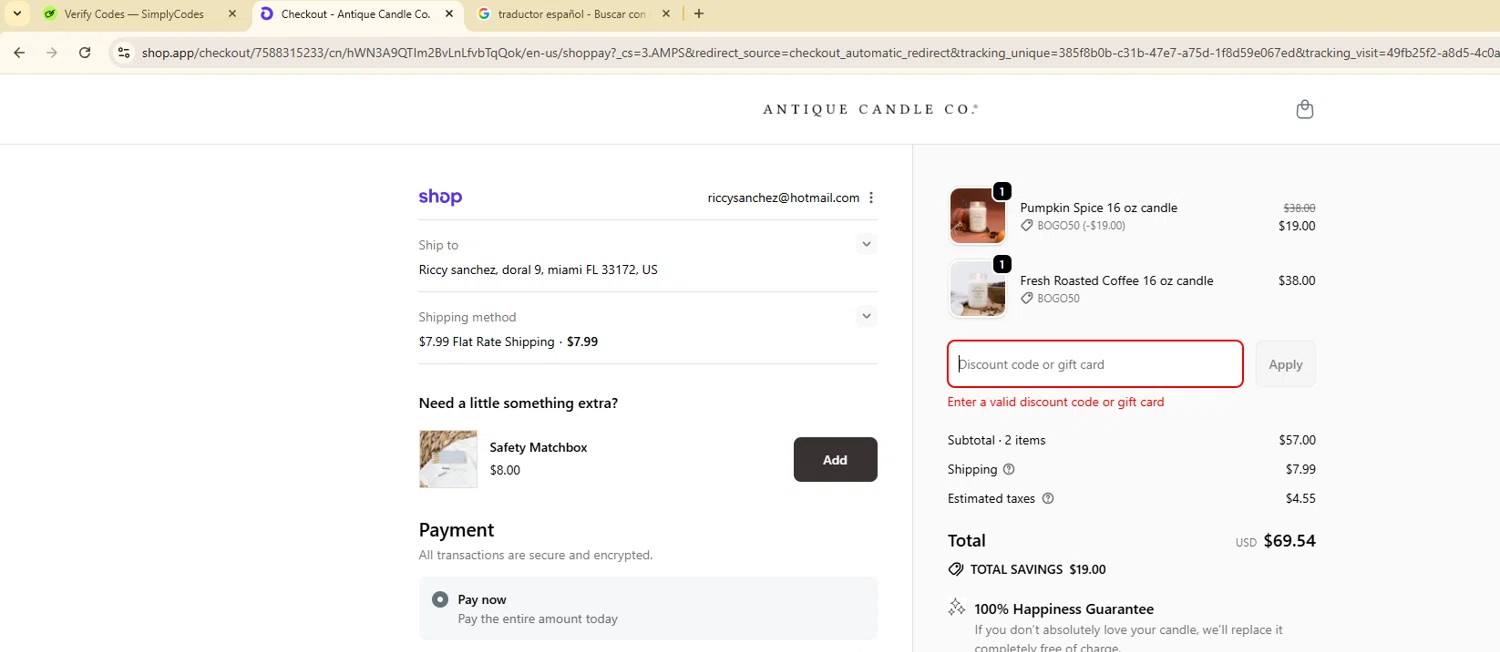Click the estimated taxes value $4.55
Viewport: 1500px width, 652px height.
[x=1300, y=498]
